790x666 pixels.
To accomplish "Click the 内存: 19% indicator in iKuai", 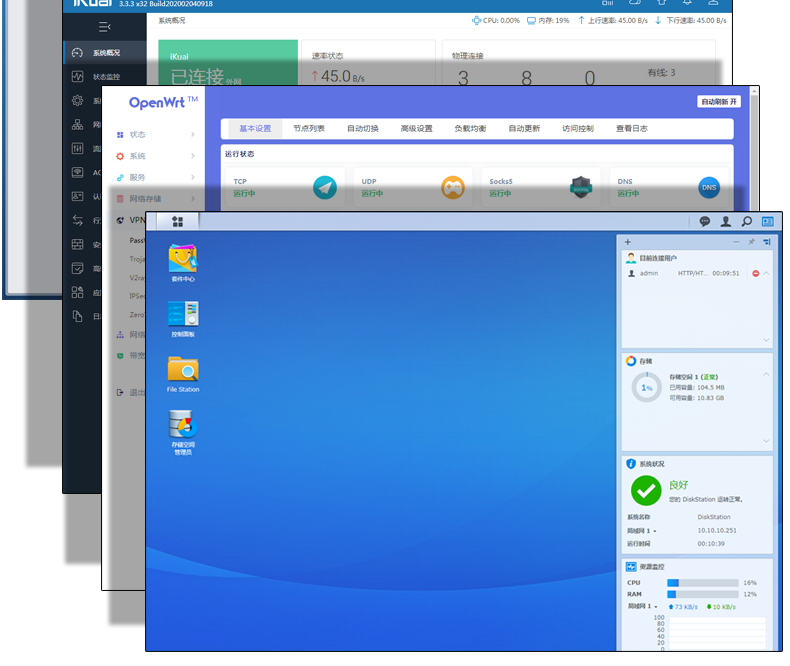I will 548,21.
